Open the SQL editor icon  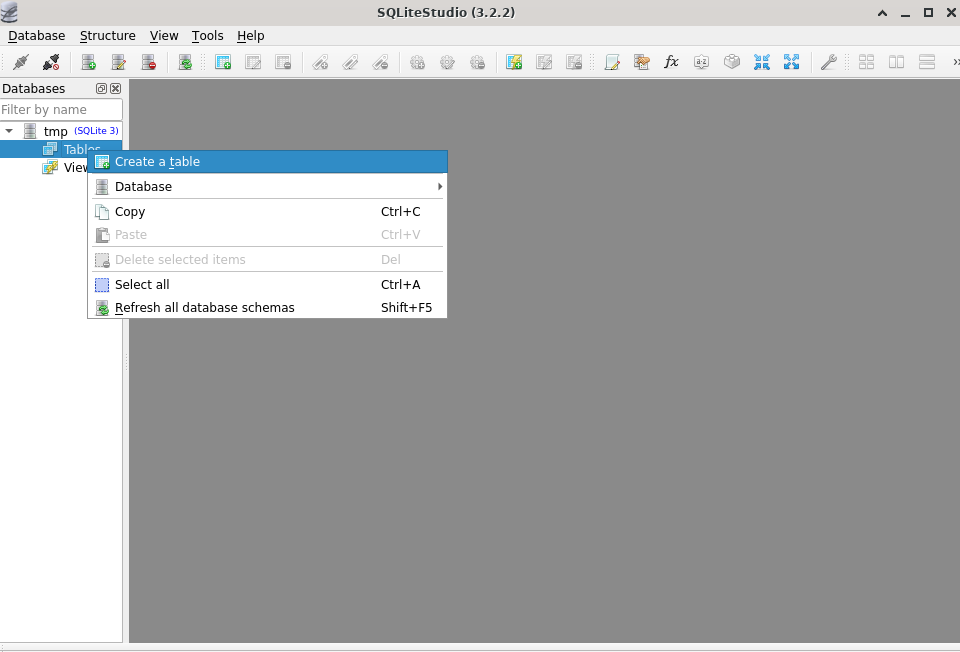(x=612, y=62)
